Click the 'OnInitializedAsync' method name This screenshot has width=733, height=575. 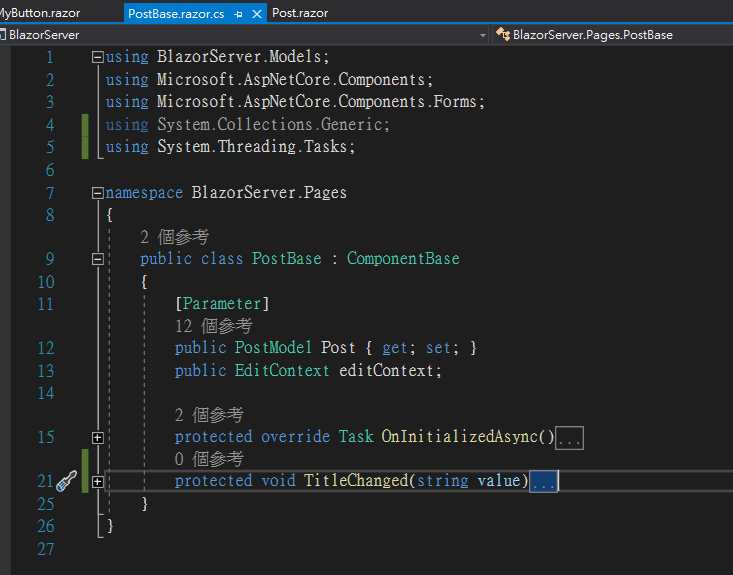click(x=460, y=437)
